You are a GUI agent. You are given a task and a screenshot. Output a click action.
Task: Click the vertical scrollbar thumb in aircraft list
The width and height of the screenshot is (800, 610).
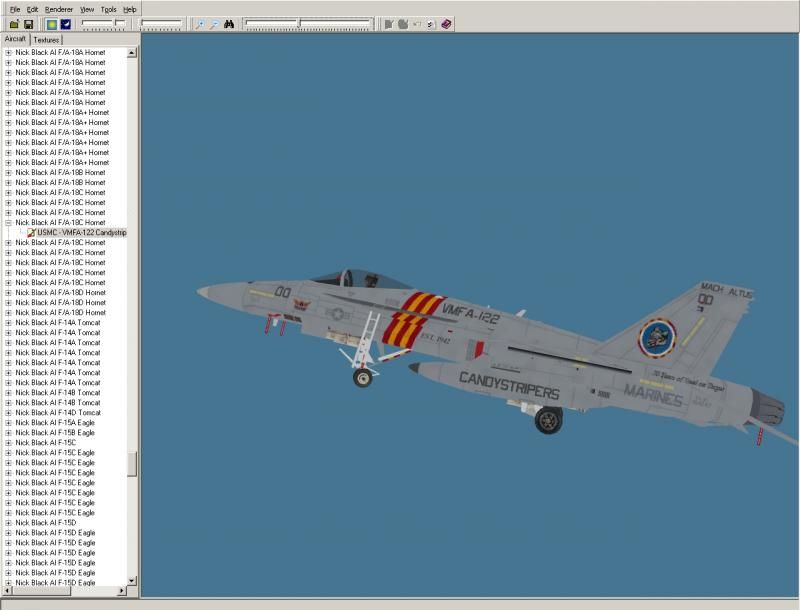pyautogui.click(x=132, y=464)
